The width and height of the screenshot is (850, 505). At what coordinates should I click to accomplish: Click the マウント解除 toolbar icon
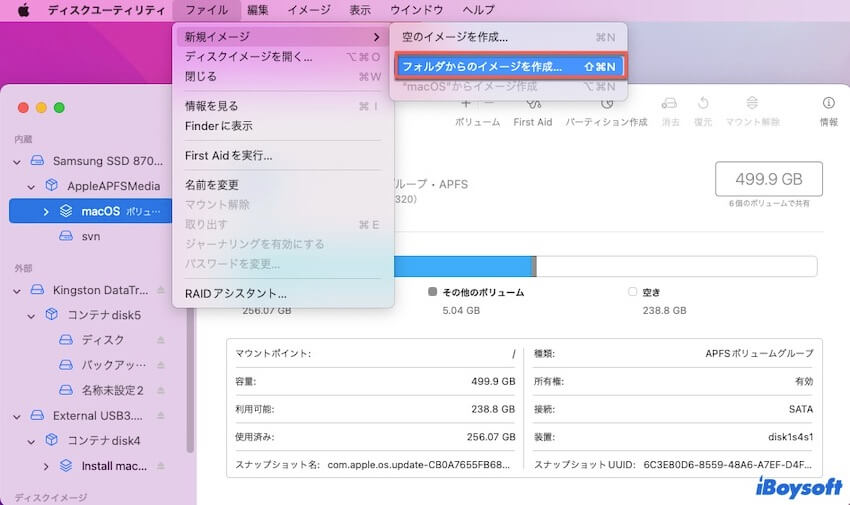coord(752,103)
